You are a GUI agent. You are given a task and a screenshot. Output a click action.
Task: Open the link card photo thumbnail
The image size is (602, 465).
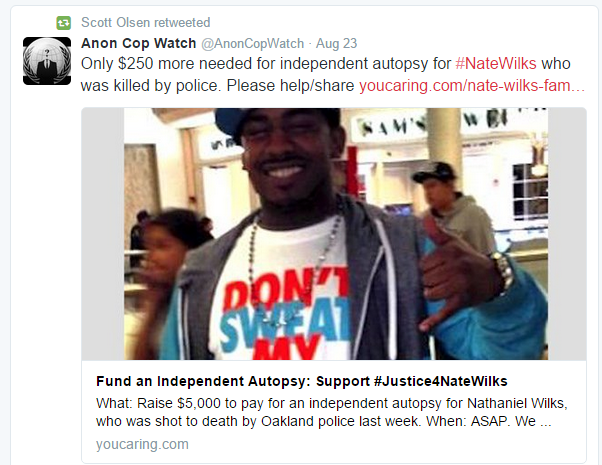click(x=336, y=234)
